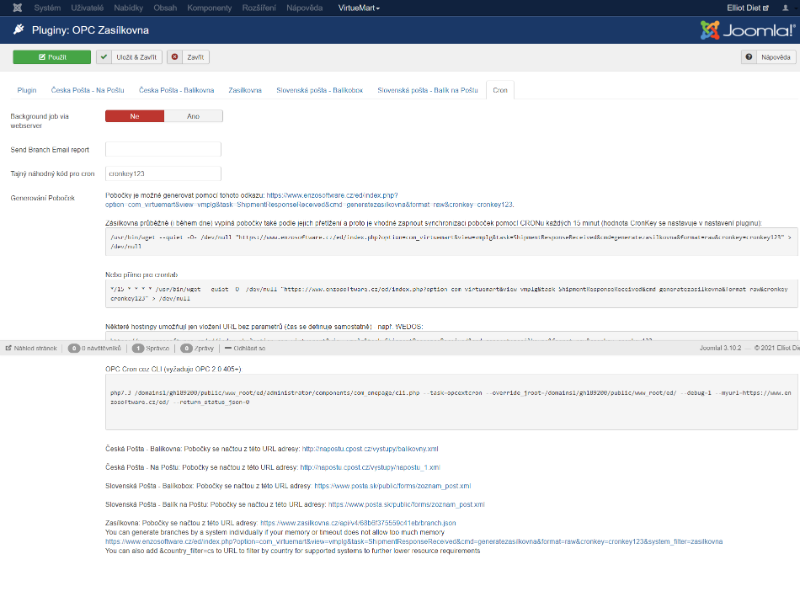Screen dimensions: 800x591
Task: Open the Nabídky menu
Action: [129, 8]
